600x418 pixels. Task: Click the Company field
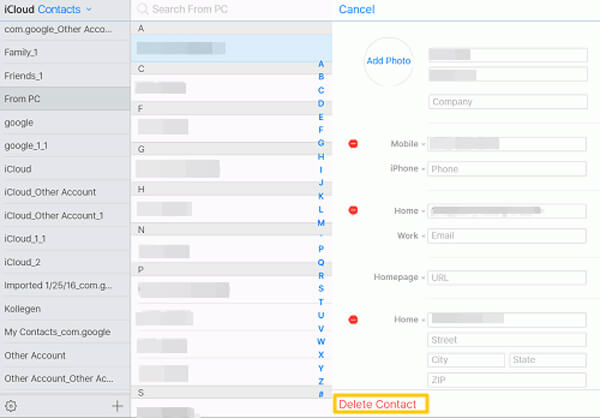pos(508,102)
